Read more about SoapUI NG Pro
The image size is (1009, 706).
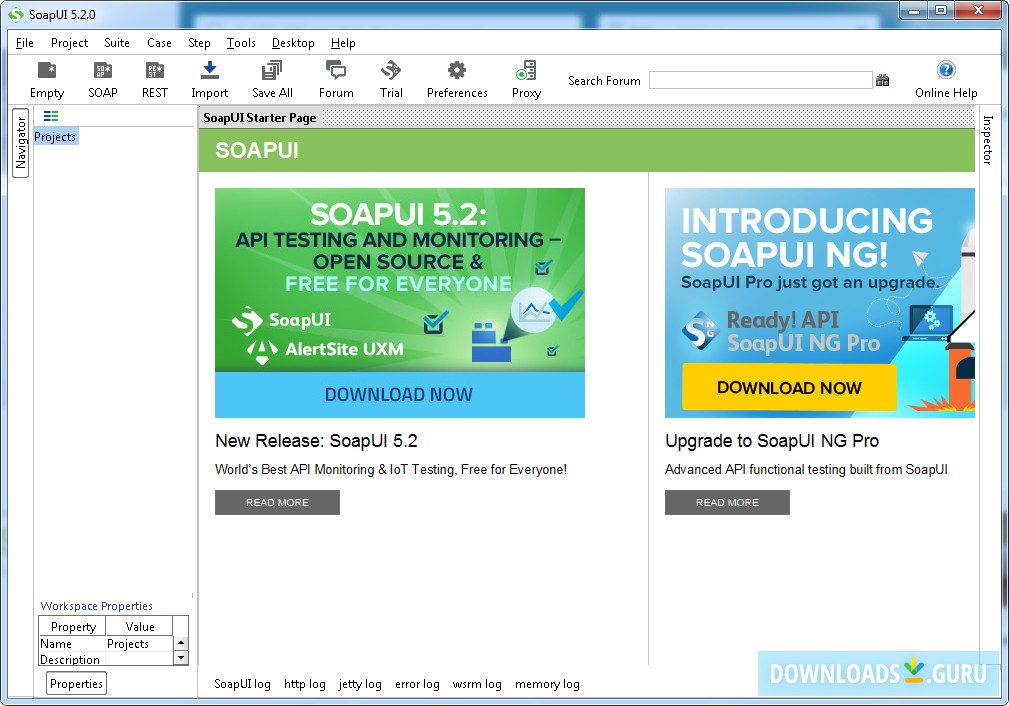[x=727, y=503]
